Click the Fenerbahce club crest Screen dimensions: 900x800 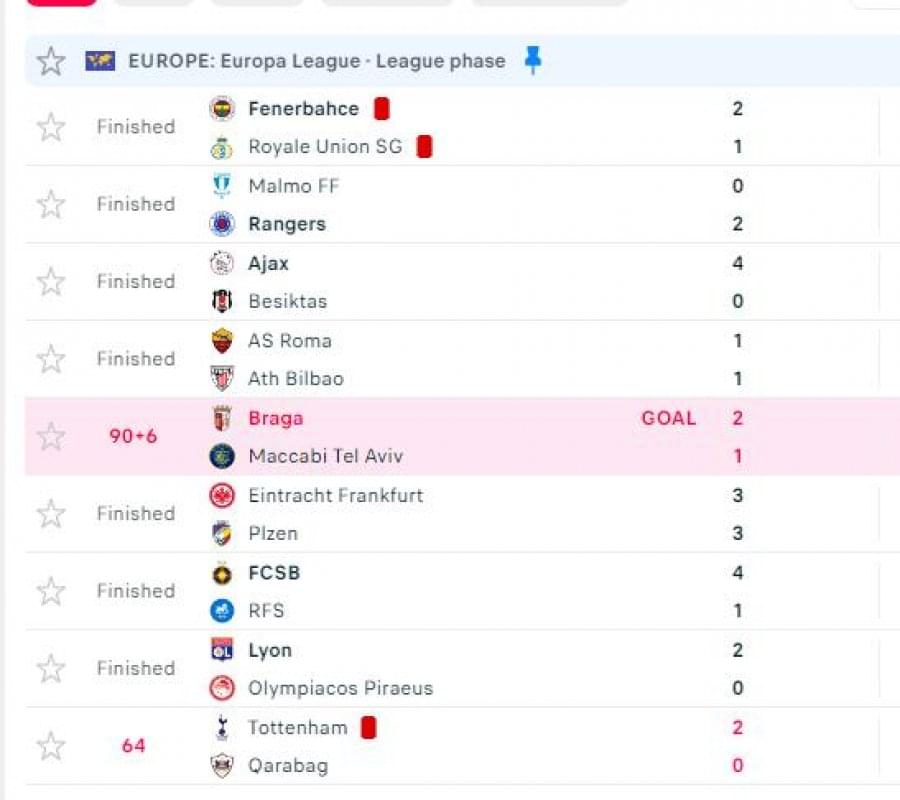pos(222,108)
